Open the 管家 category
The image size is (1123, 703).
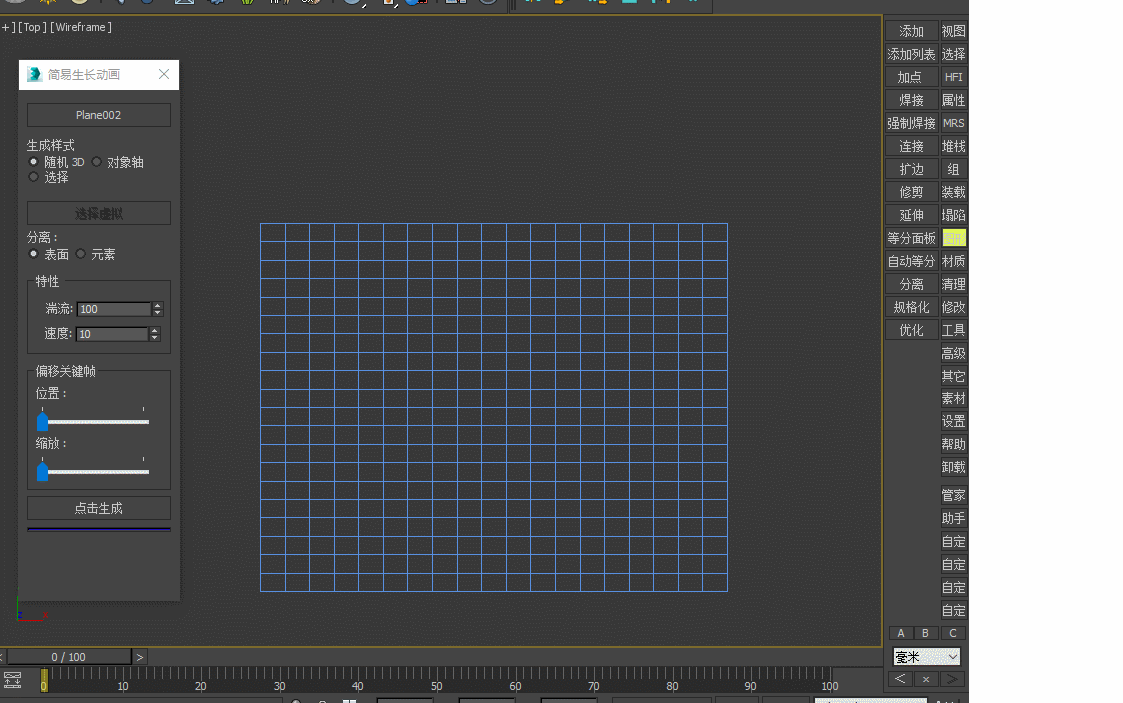pyautogui.click(x=953, y=495)
